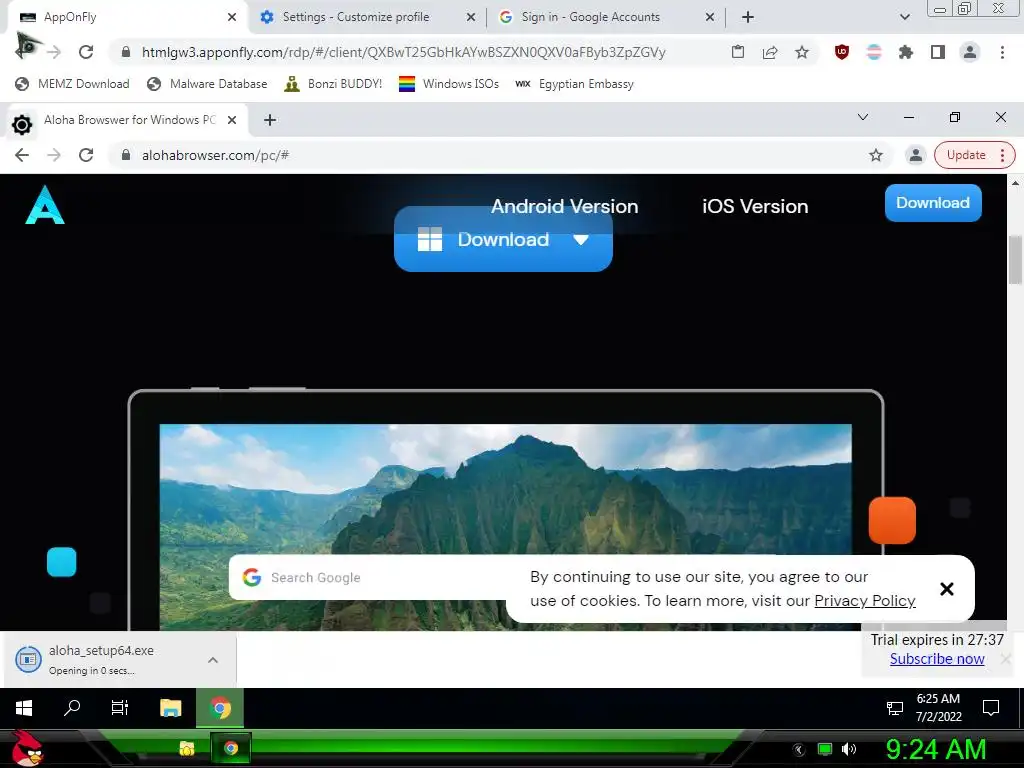
Task: Open Windows taskbar search
Action: (x=72, y=707)
